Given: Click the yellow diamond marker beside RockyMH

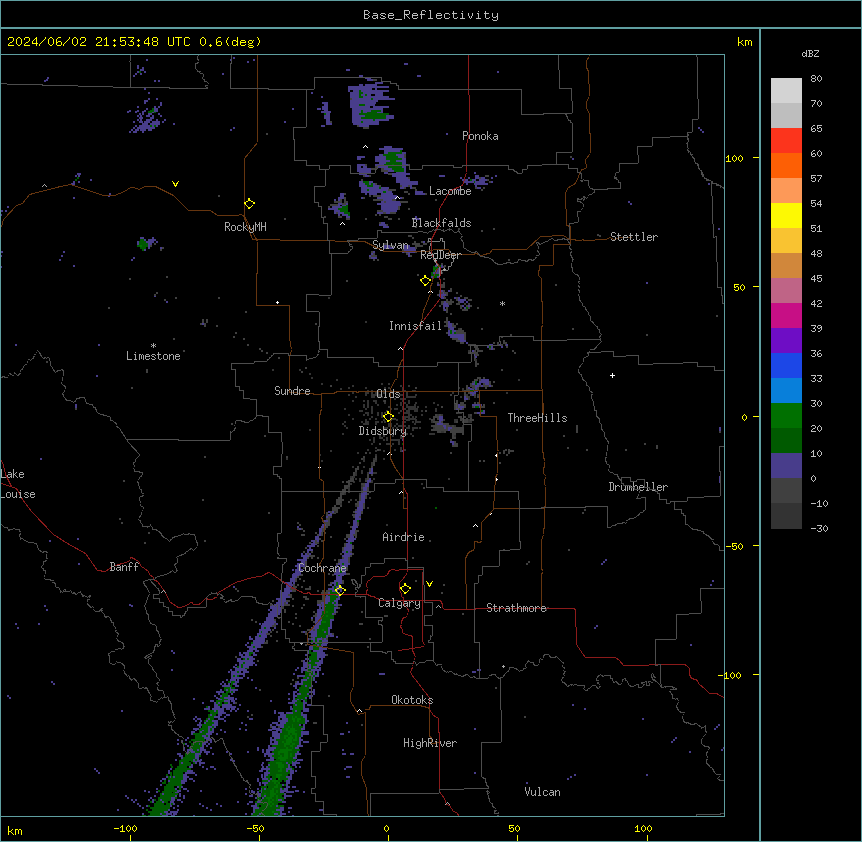Looking at the screenshot, I should pyautogui.click(x=250, y=204).
